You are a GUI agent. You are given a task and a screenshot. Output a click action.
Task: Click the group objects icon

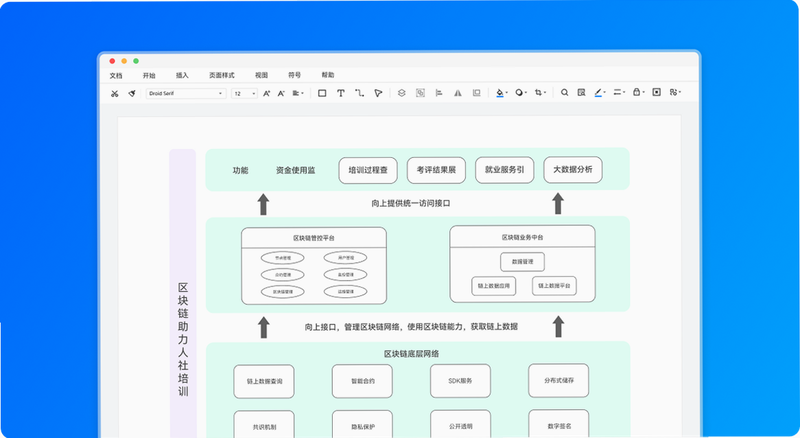tap(420, 93)
